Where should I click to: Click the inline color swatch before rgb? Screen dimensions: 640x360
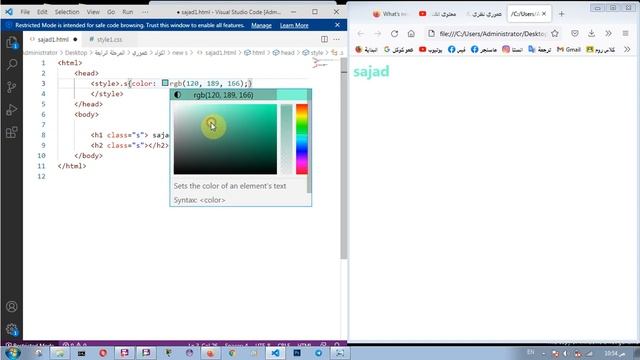coord(165,83)
